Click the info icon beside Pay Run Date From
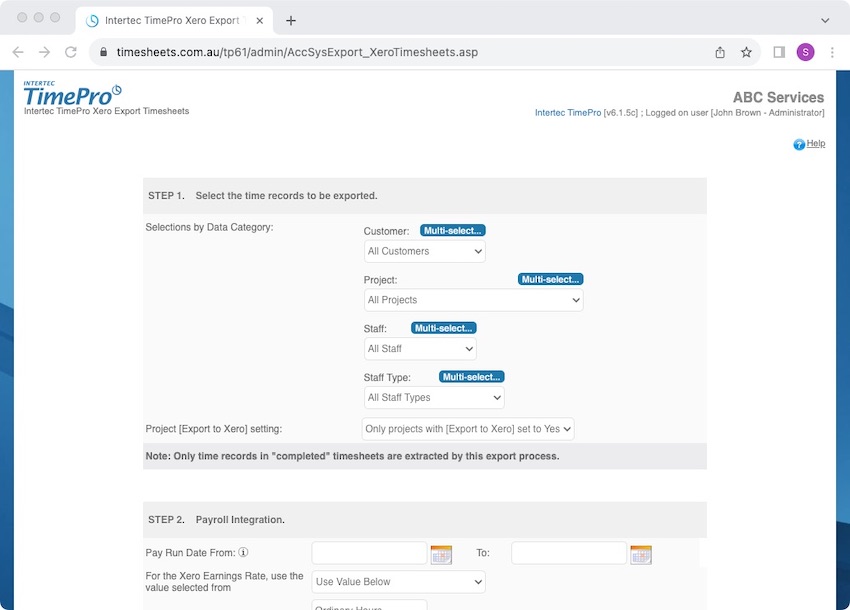 pos(243,553)
